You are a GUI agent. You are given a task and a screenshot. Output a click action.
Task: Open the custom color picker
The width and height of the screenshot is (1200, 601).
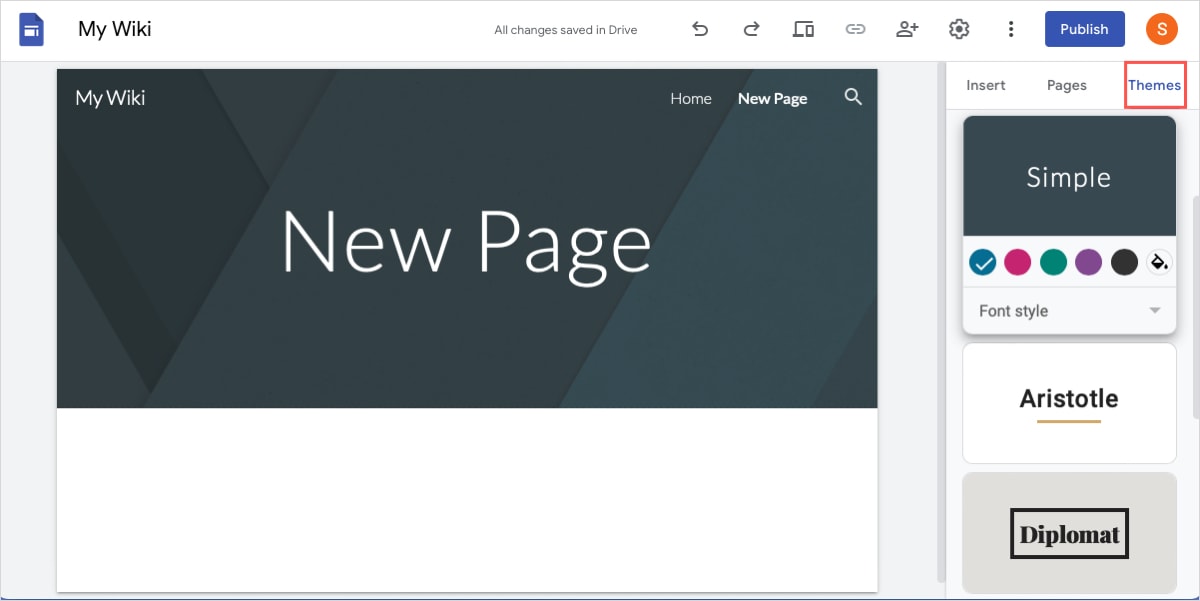click(x=1159, y=262)
